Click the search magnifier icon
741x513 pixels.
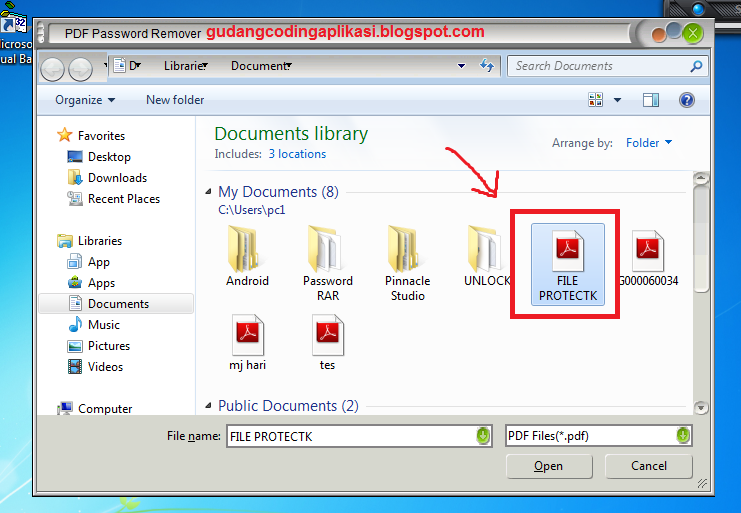pos(696,66)
